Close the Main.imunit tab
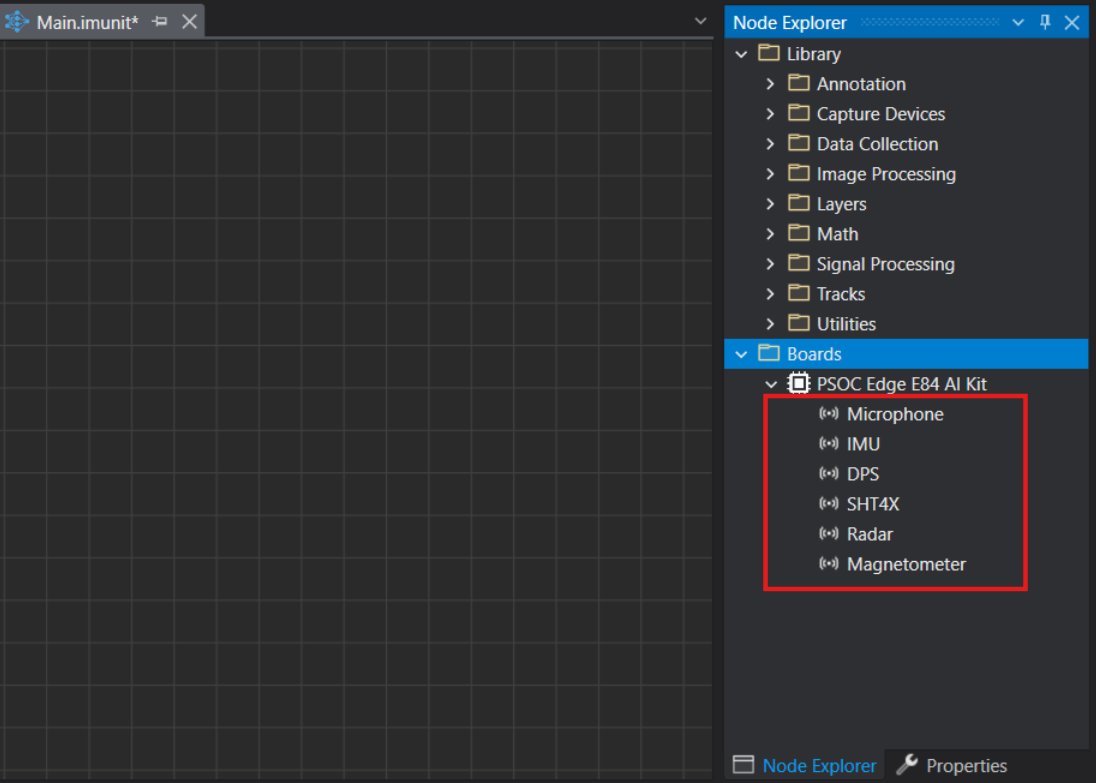This screenshot has height=783, width=1096. click(189, 22)
